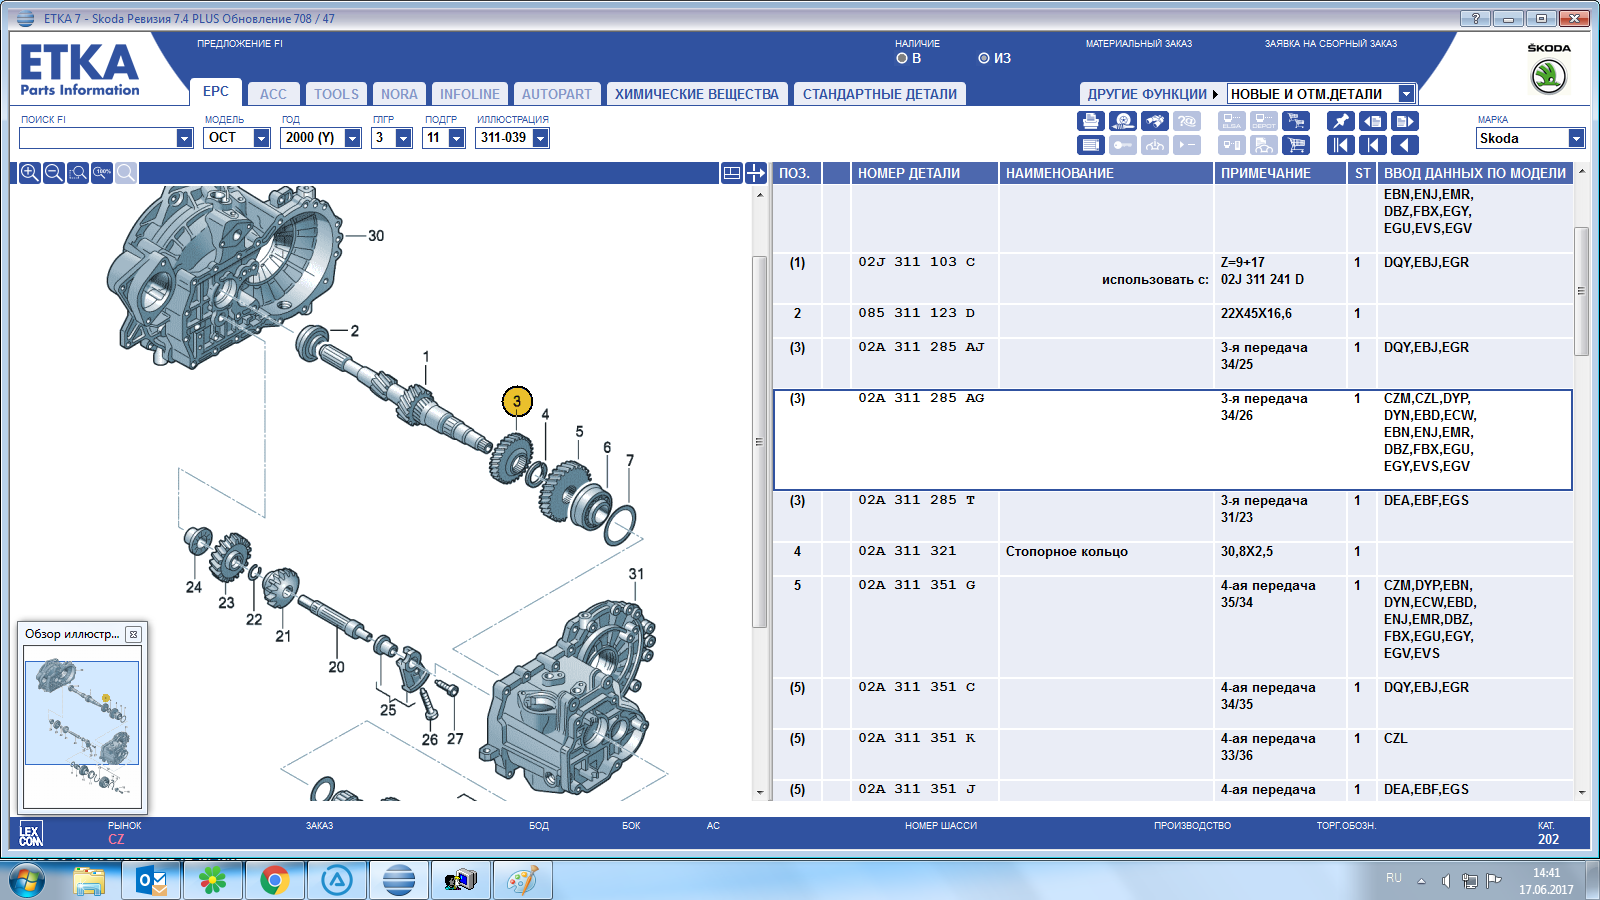Select the 'В' availability radio button
Viewport: 1600px width, 900px height.
[x=902, y=58]
